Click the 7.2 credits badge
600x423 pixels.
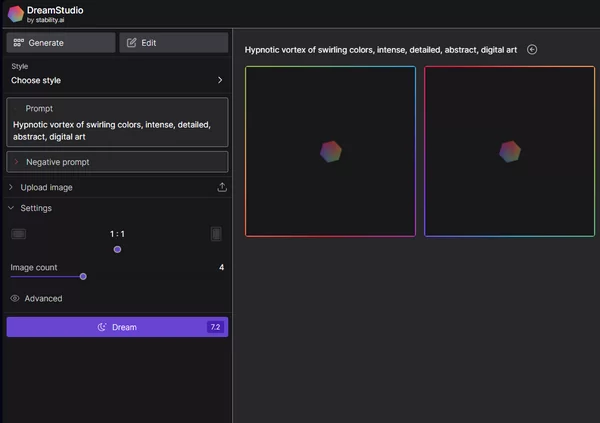tap(215, 327)
